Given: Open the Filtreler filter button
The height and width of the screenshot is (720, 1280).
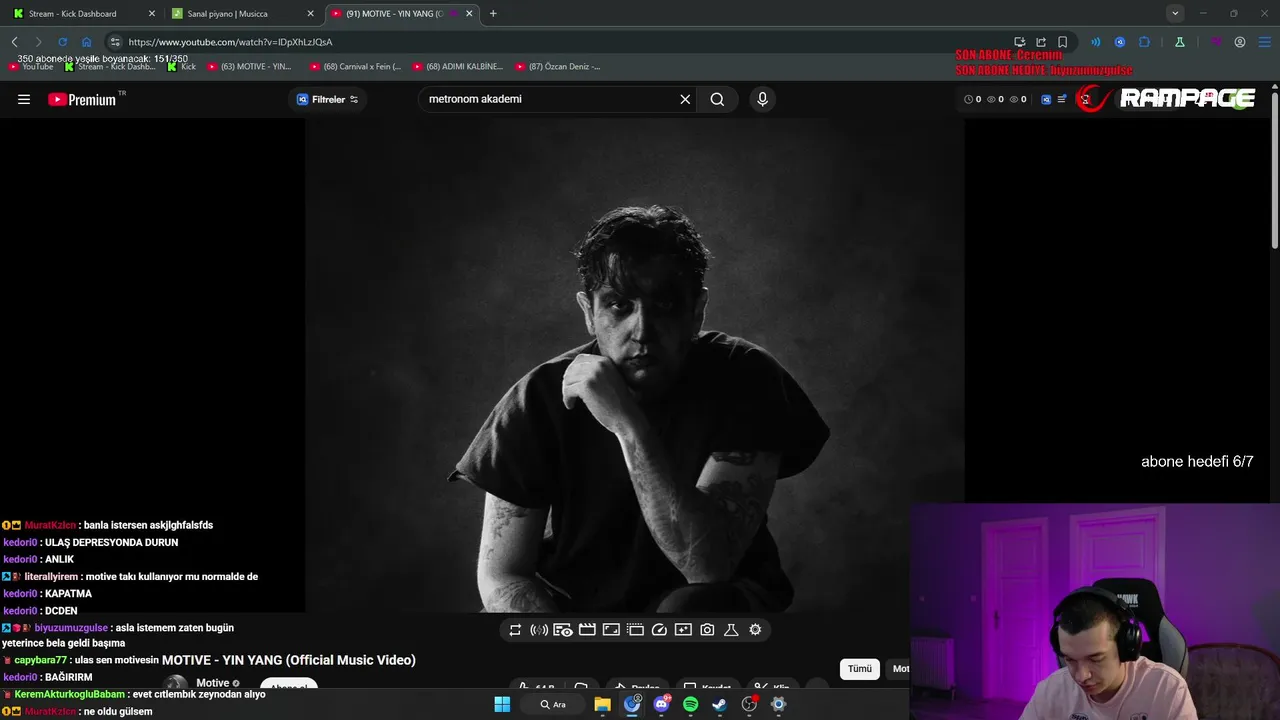Looking at the screenshot, I should (327, 99).
